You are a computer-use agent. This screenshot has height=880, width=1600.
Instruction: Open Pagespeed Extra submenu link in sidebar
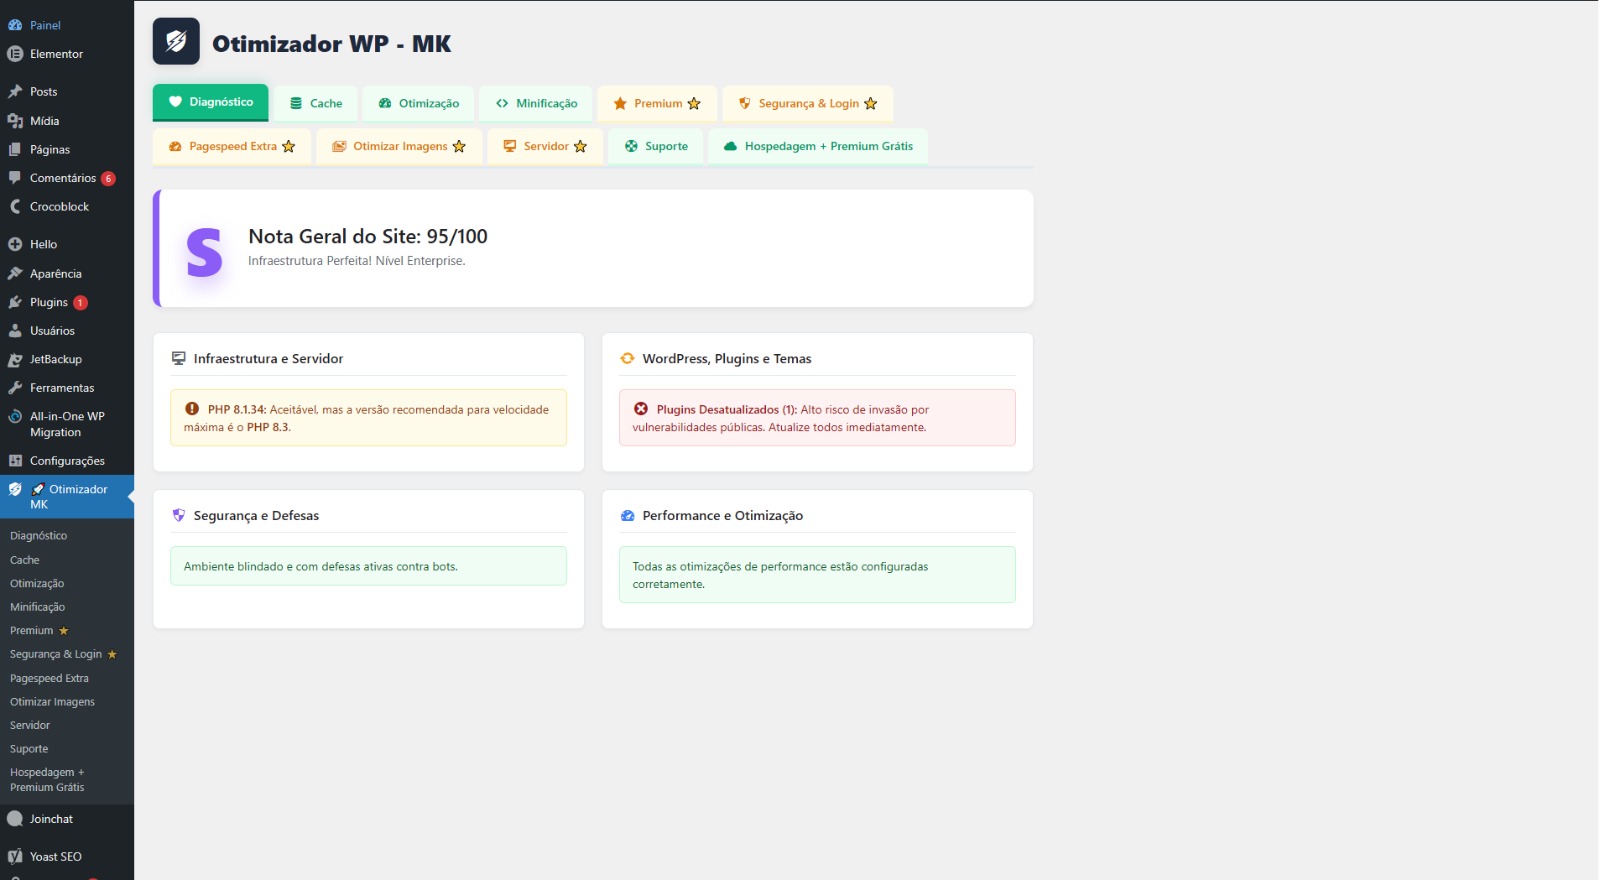pos(49,678)
